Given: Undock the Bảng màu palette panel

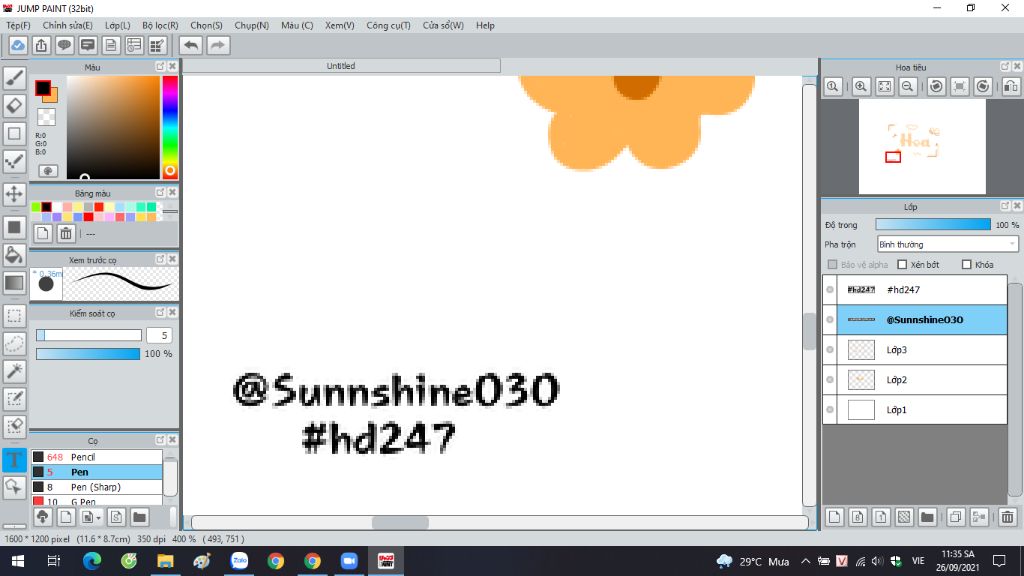Looking at the screenshot, I should pyautogui.click(x=160, y=193).
